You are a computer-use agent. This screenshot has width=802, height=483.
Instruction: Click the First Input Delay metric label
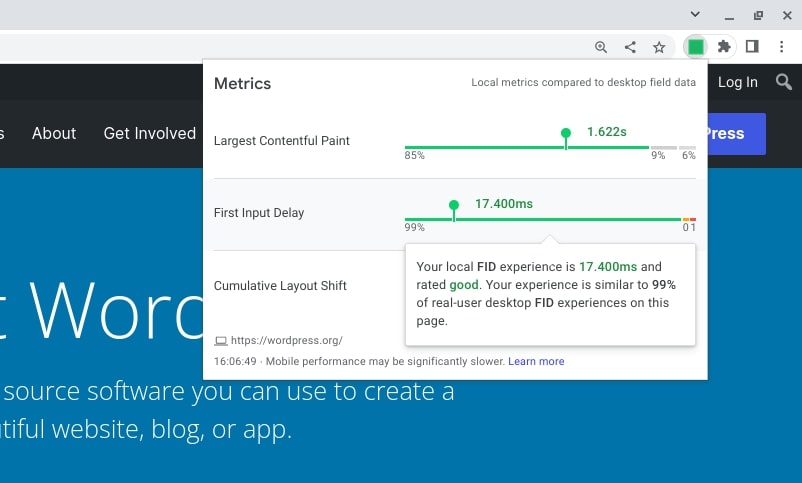pyautogui.click(x=259, y=213)
